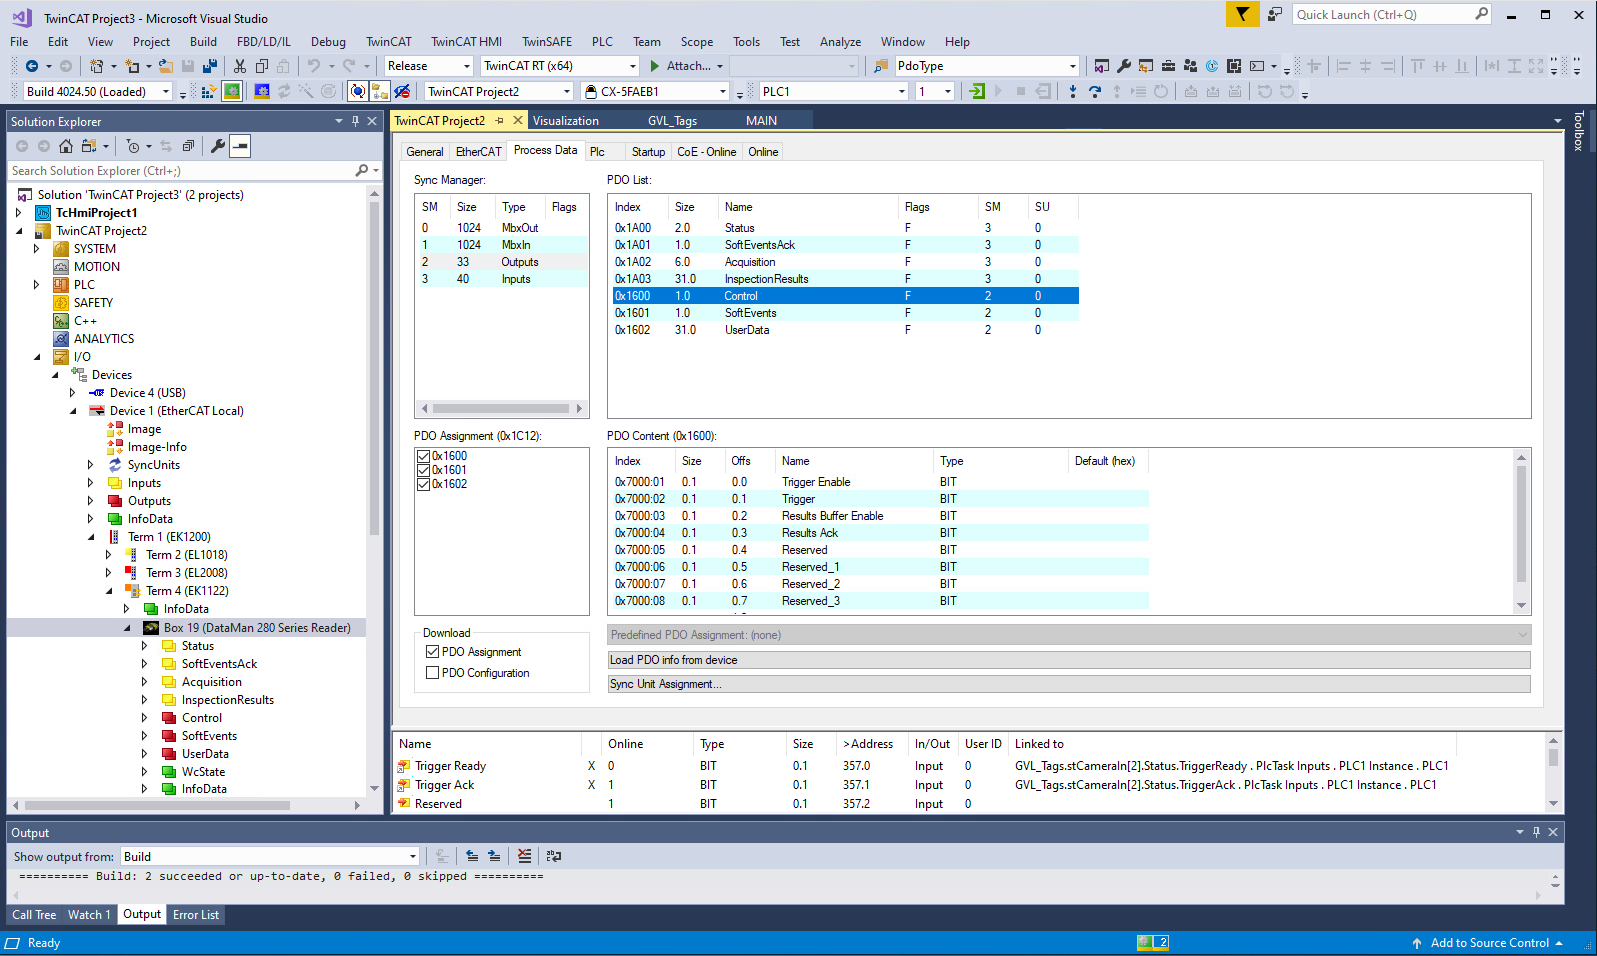1597x956 pixels.
Task: Click the Collapse All icon in Solution Explorer
Action: pyautogui.click(x=187, y=146)
